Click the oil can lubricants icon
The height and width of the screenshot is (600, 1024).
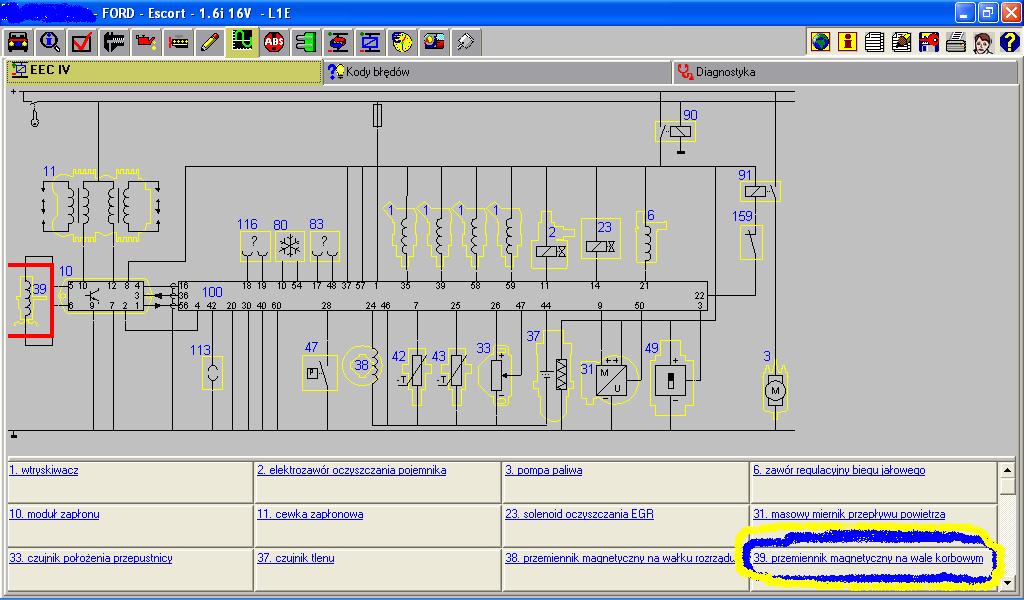tap(145, 42)
